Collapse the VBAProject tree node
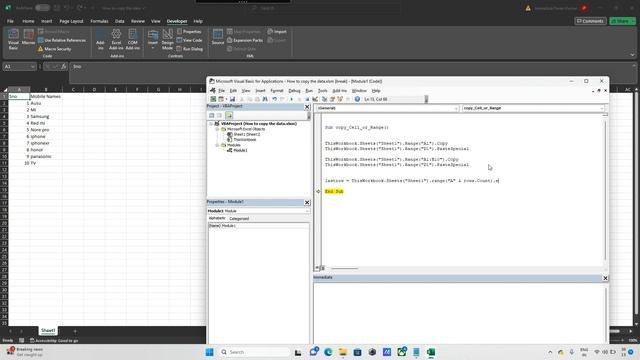 point(211,124)
